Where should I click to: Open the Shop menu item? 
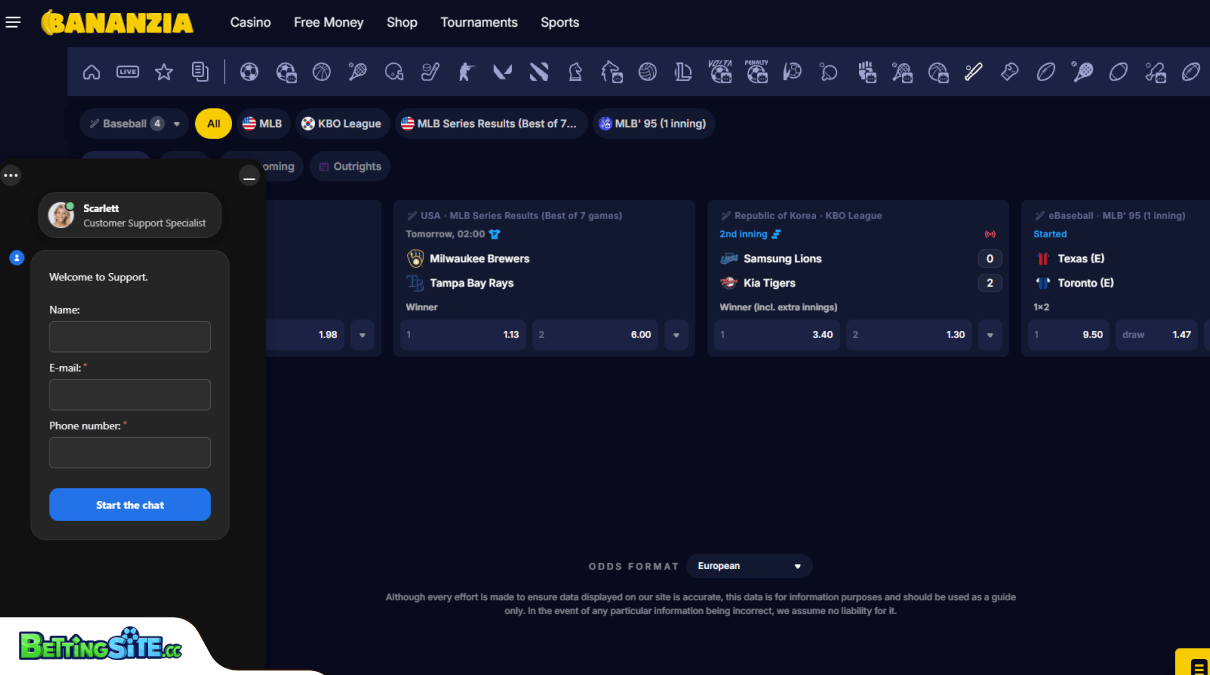pyautogui.click(x=402, y=22)
